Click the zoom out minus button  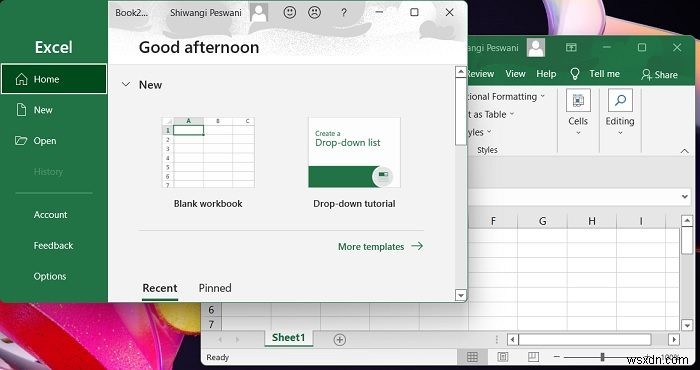point(557,357)
